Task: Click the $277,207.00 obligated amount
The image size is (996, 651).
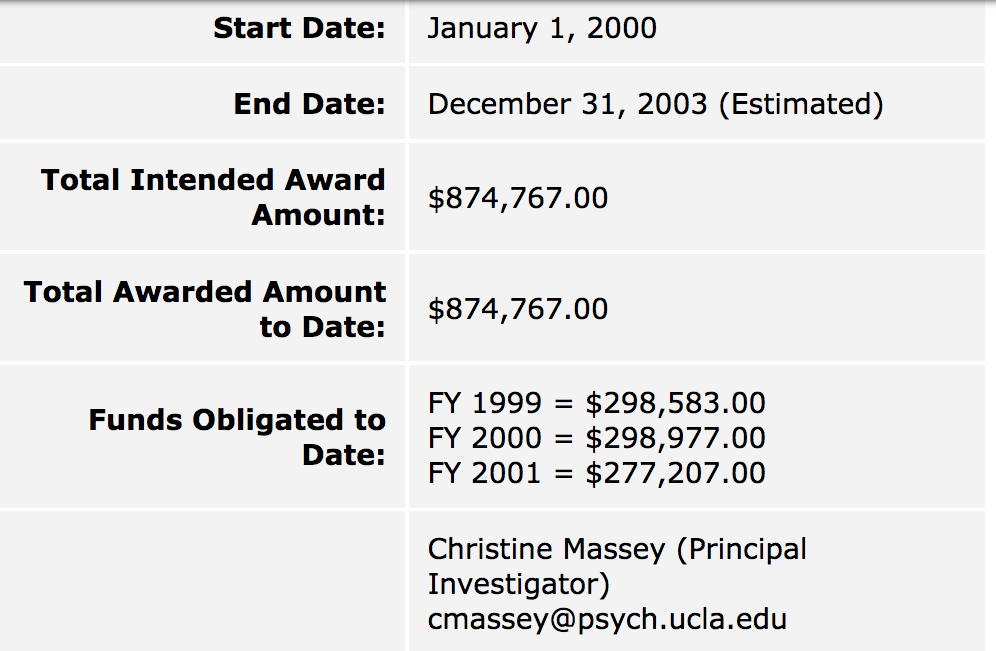Action: (x=676, y=472)
